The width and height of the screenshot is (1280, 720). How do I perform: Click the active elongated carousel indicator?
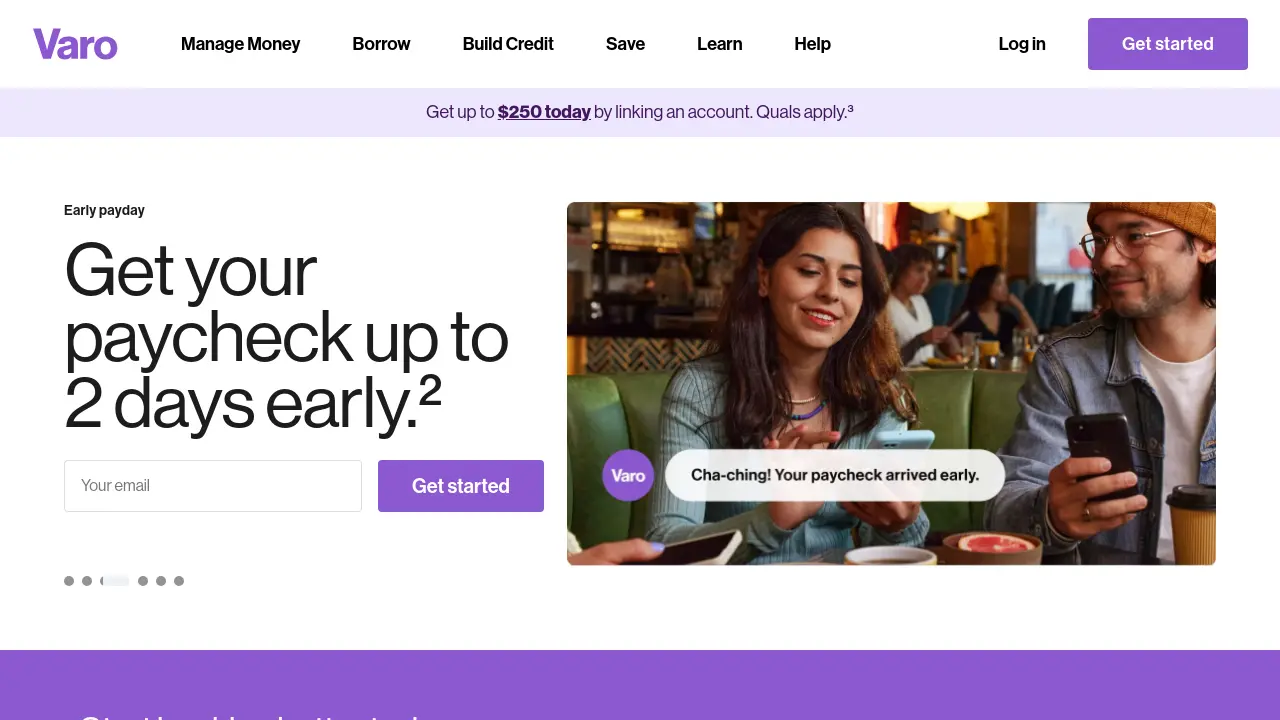point(115,581)
